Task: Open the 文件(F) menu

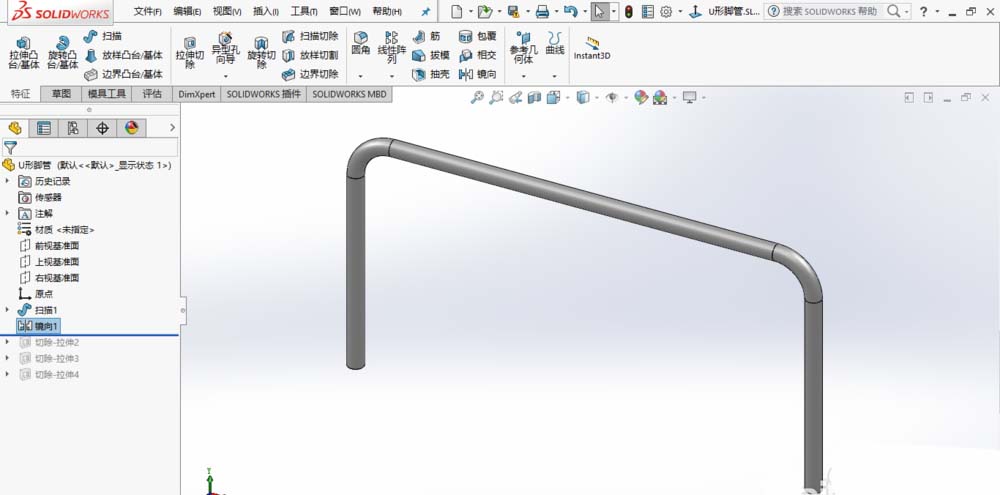Action: [147, 11]
